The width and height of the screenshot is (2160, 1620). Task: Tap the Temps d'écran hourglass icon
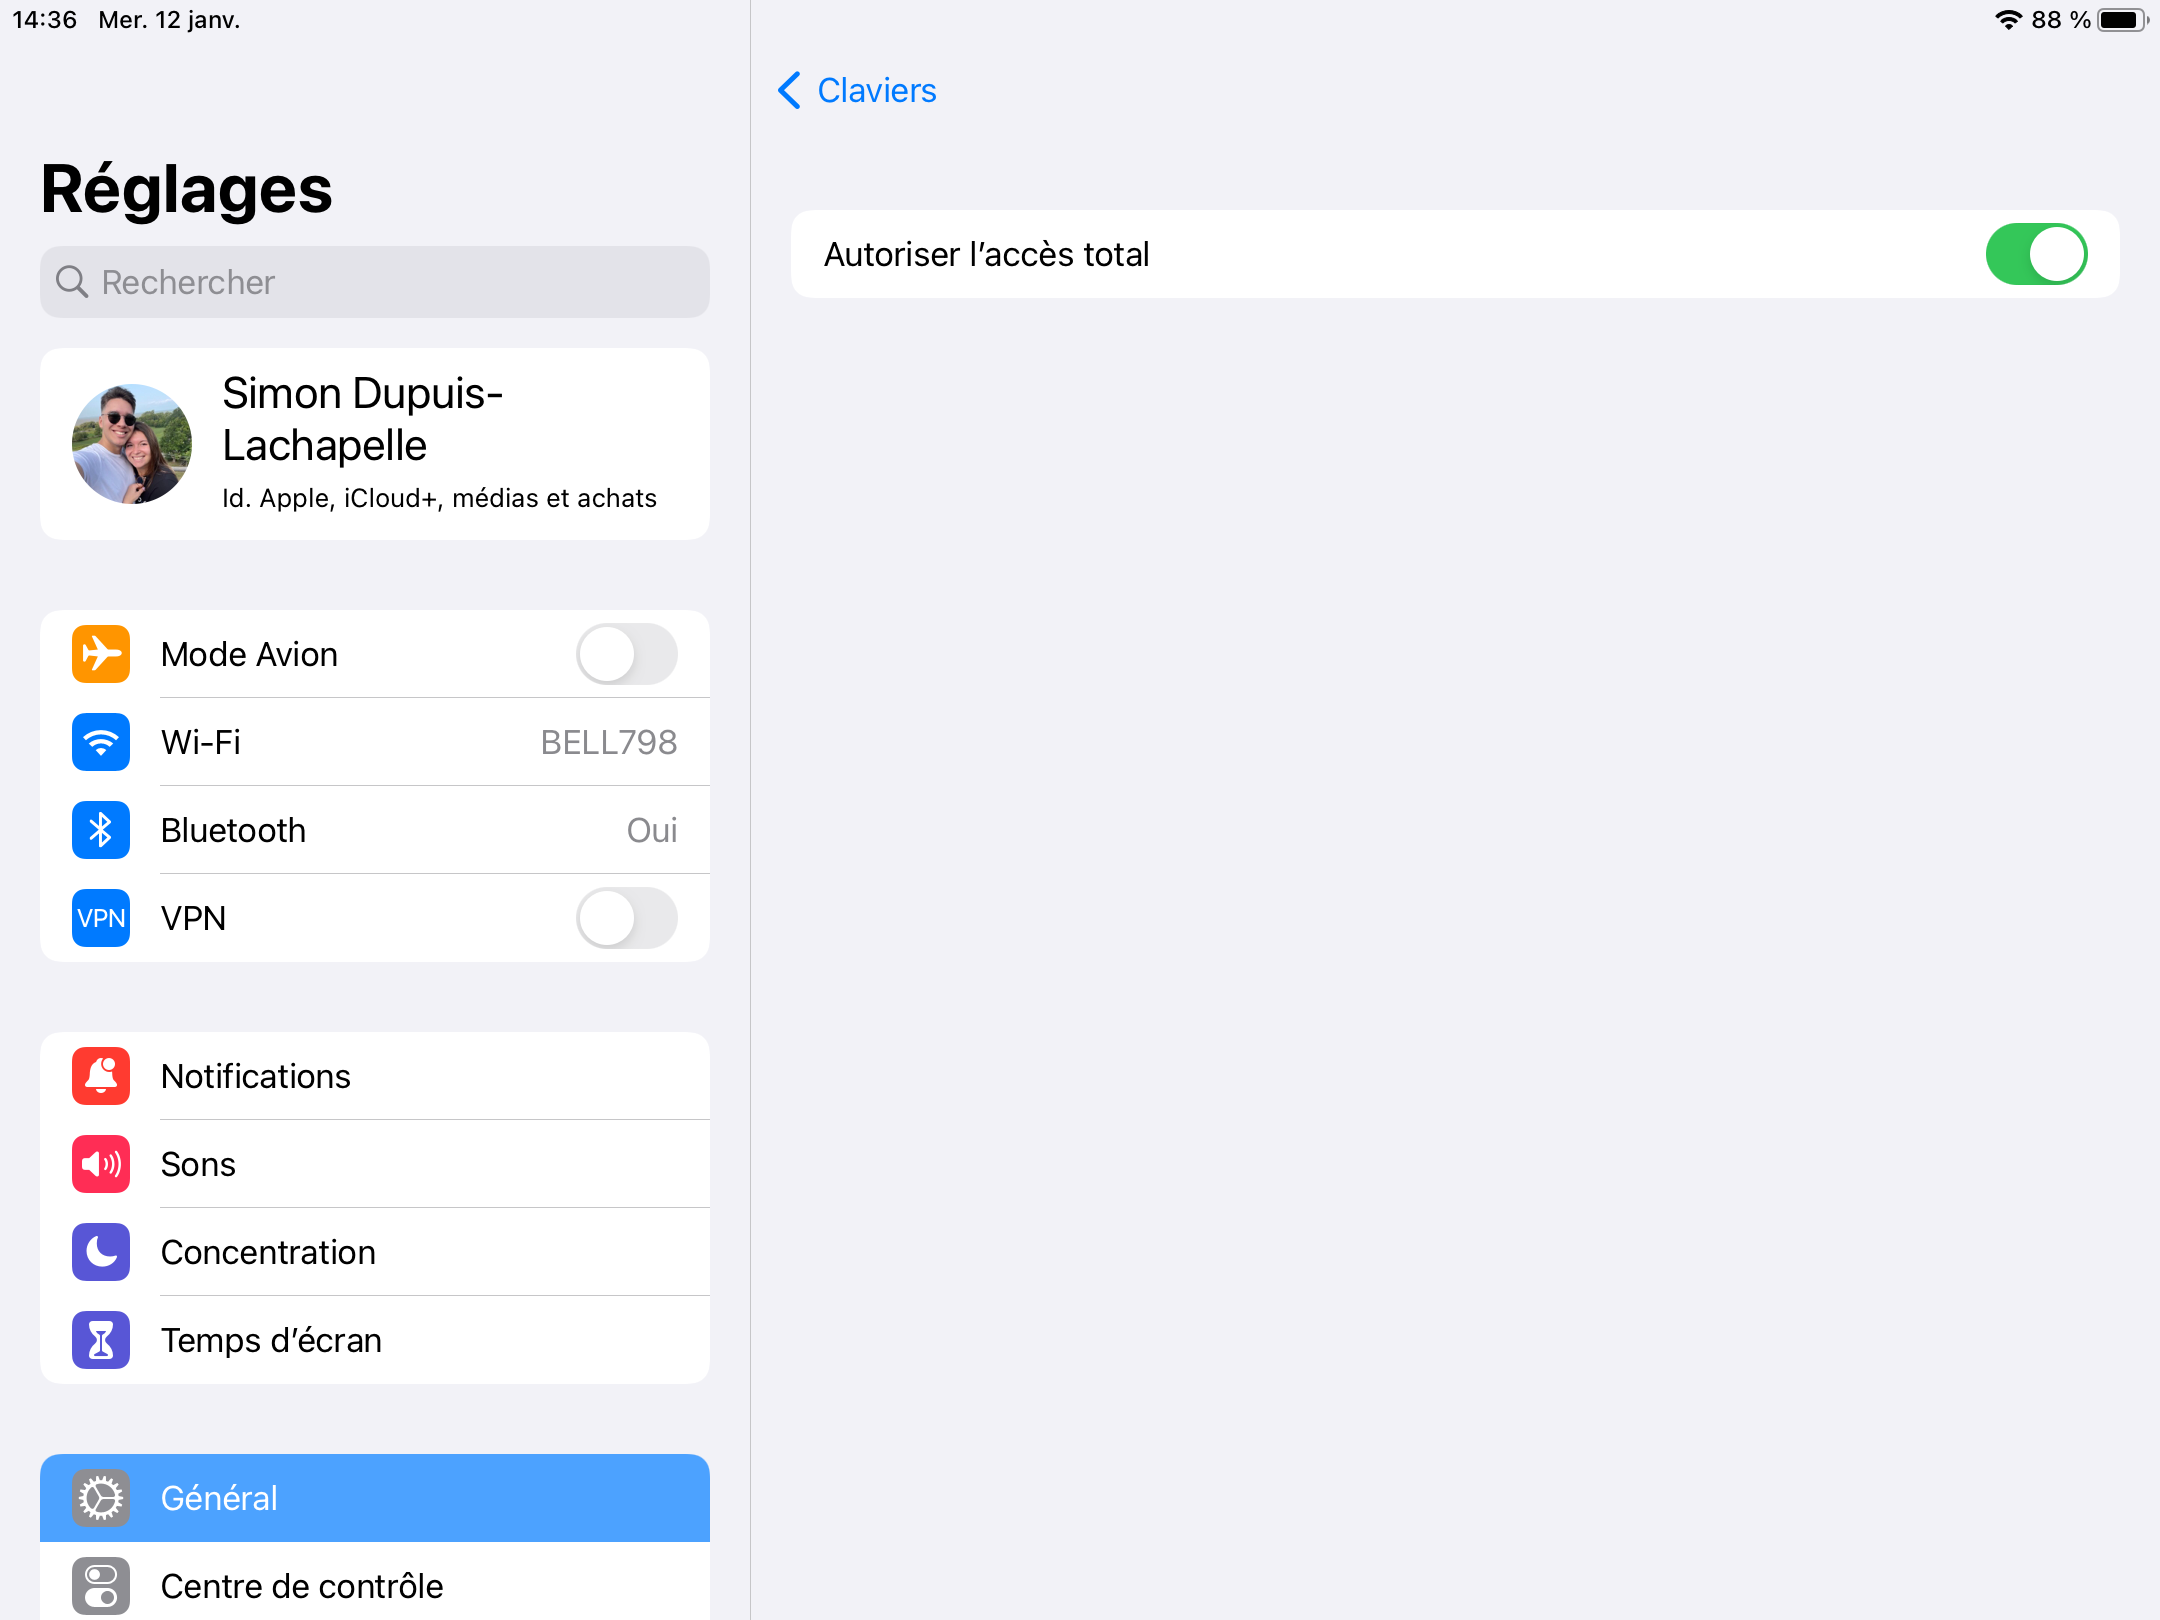[x=101, y=1340]
